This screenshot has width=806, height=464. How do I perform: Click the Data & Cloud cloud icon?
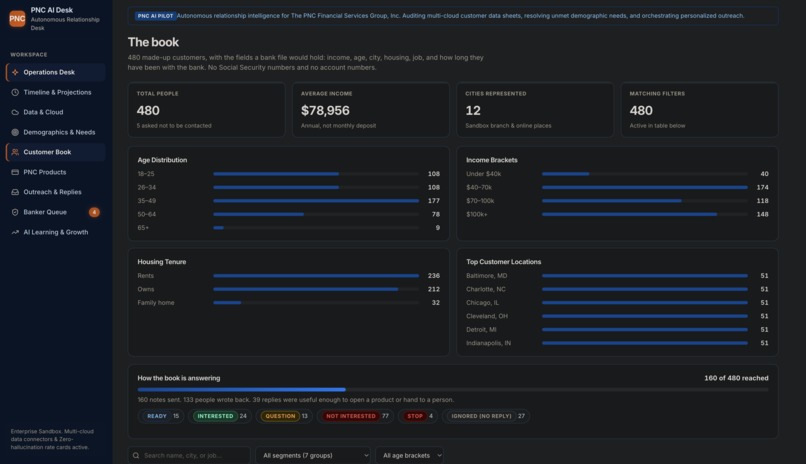click(15, 112)
